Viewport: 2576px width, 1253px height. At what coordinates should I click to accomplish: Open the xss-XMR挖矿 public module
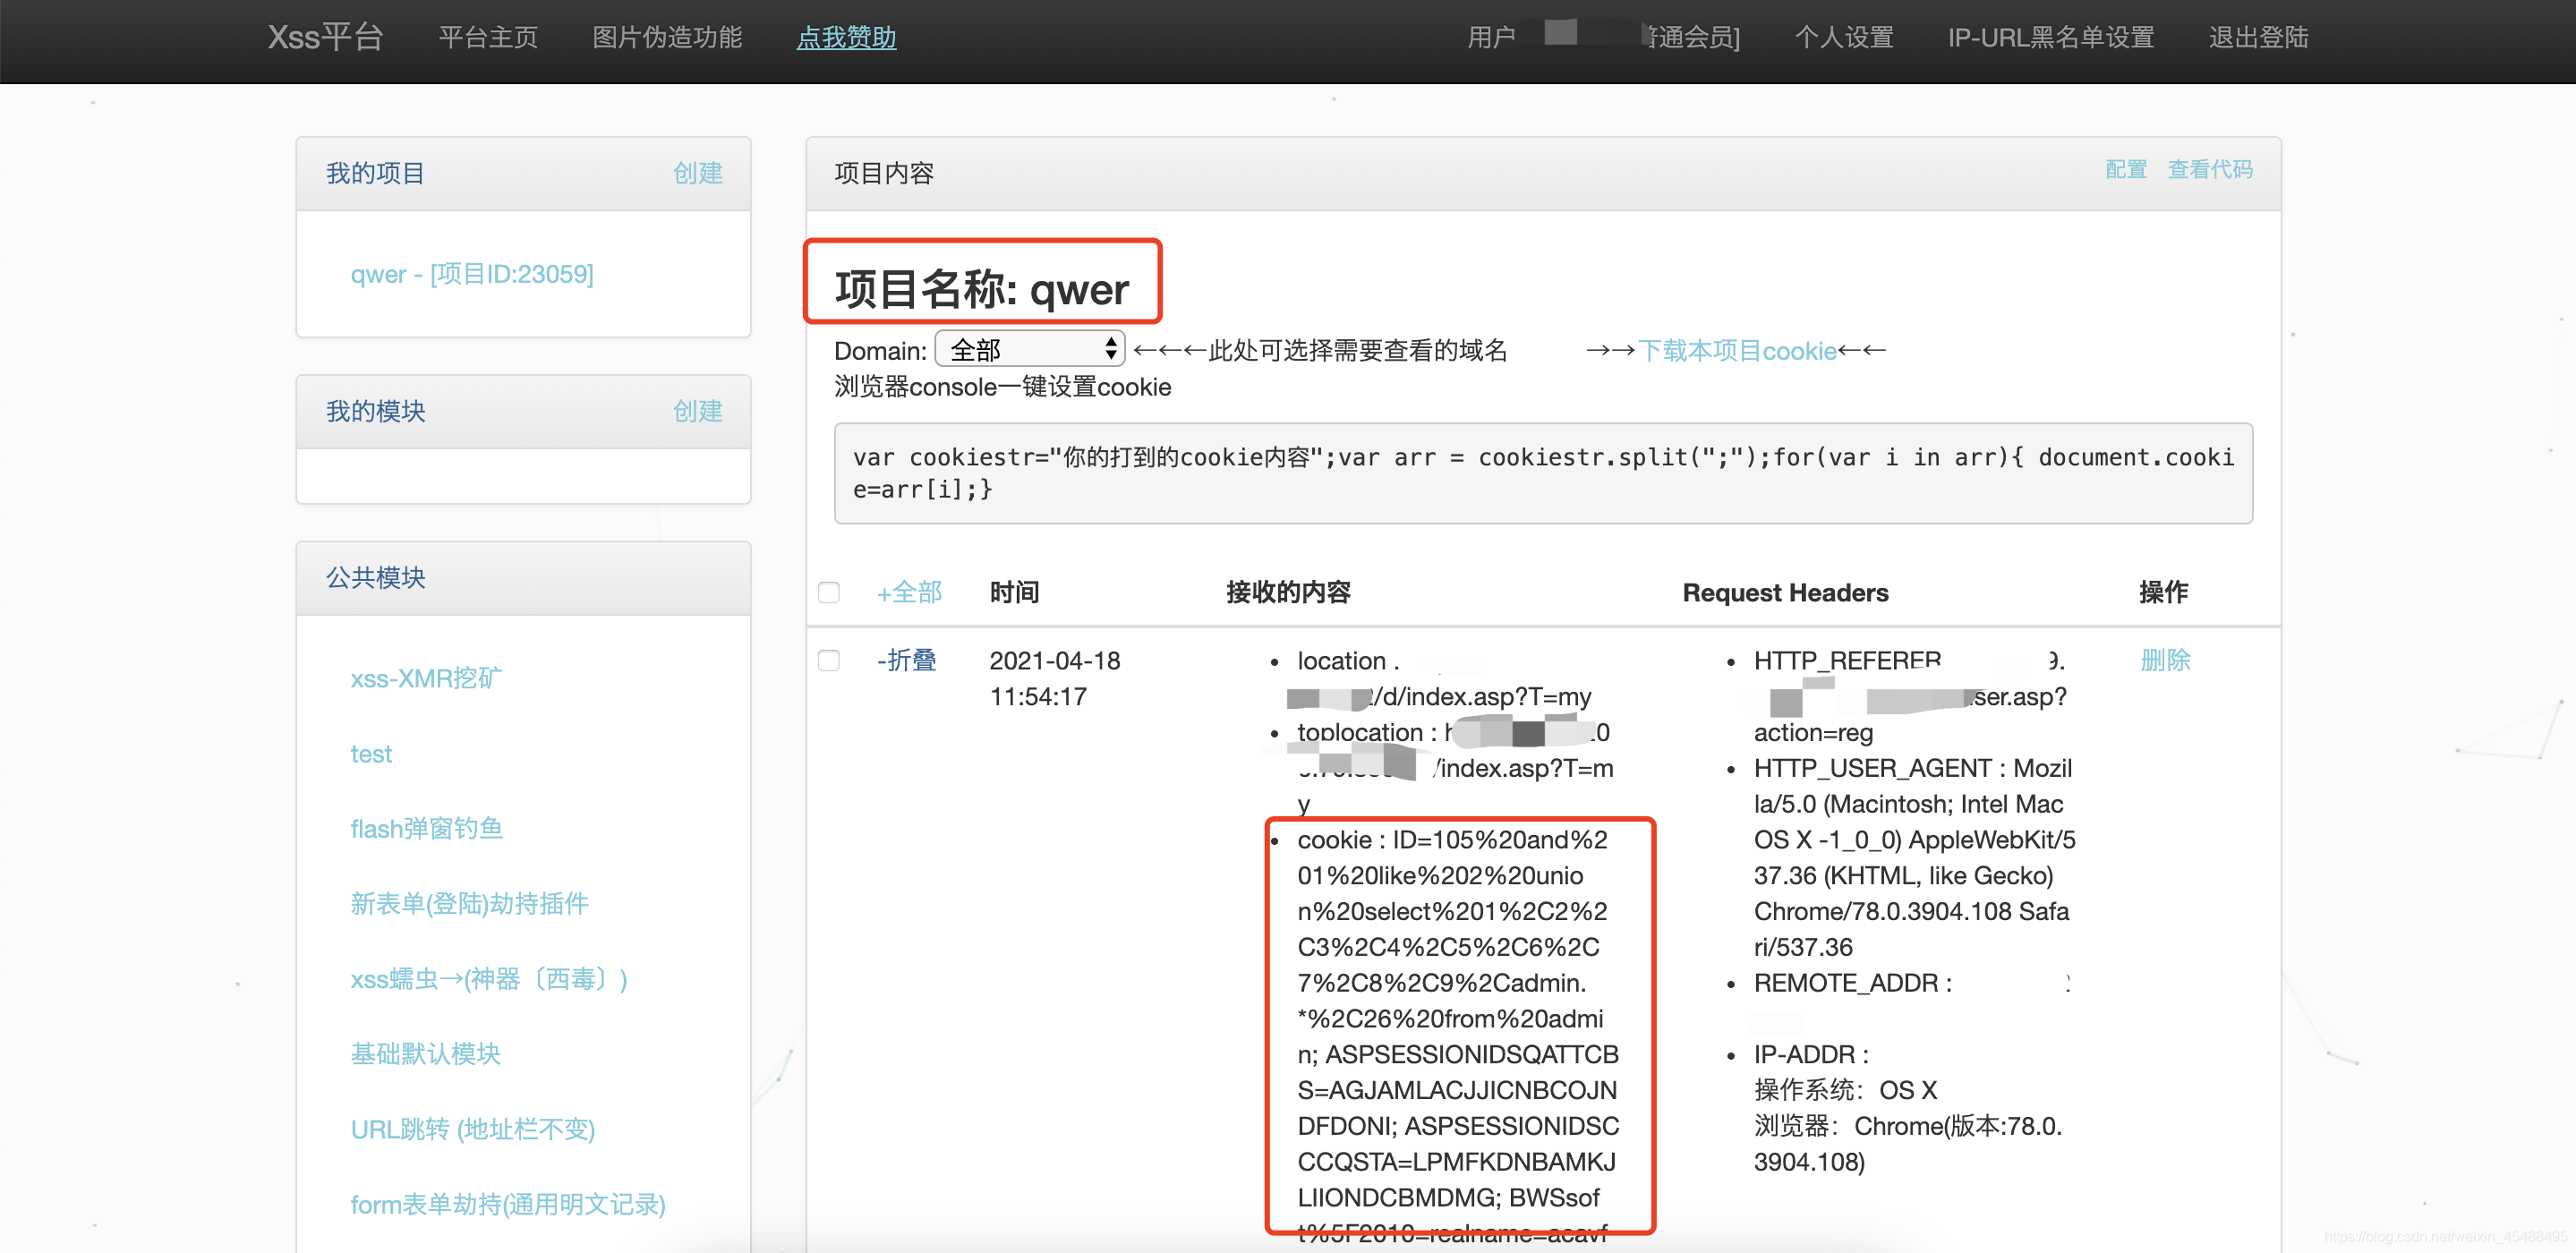click(x=426, y=678)
